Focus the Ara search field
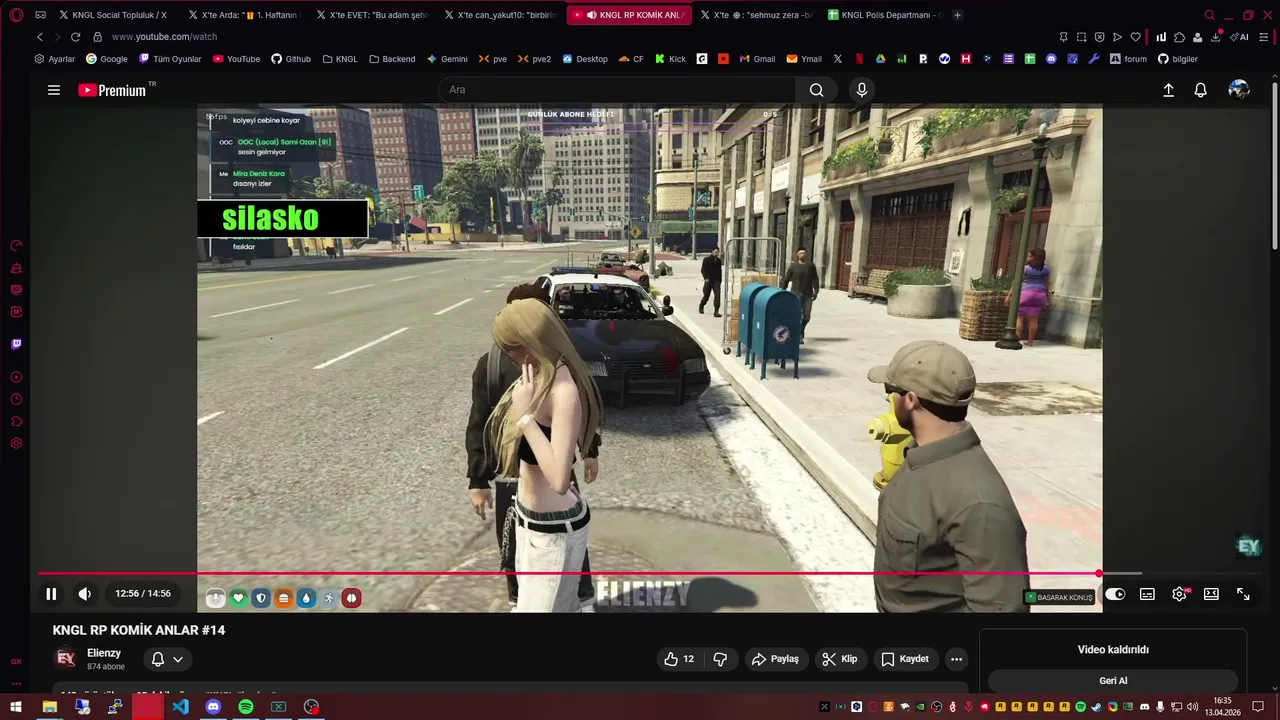Screen dimensions: 1280x720 [617, 90]
